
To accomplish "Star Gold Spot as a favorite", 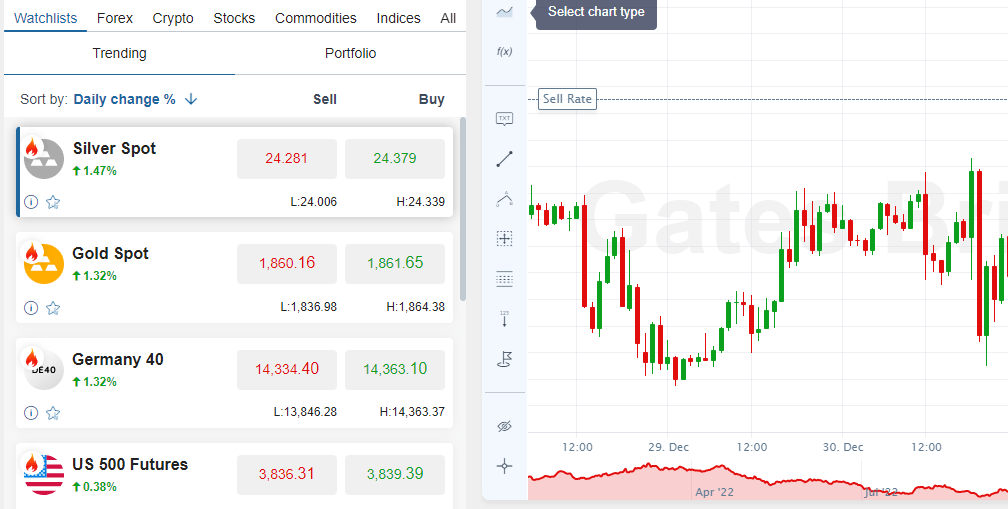I will tap(53, 308).
